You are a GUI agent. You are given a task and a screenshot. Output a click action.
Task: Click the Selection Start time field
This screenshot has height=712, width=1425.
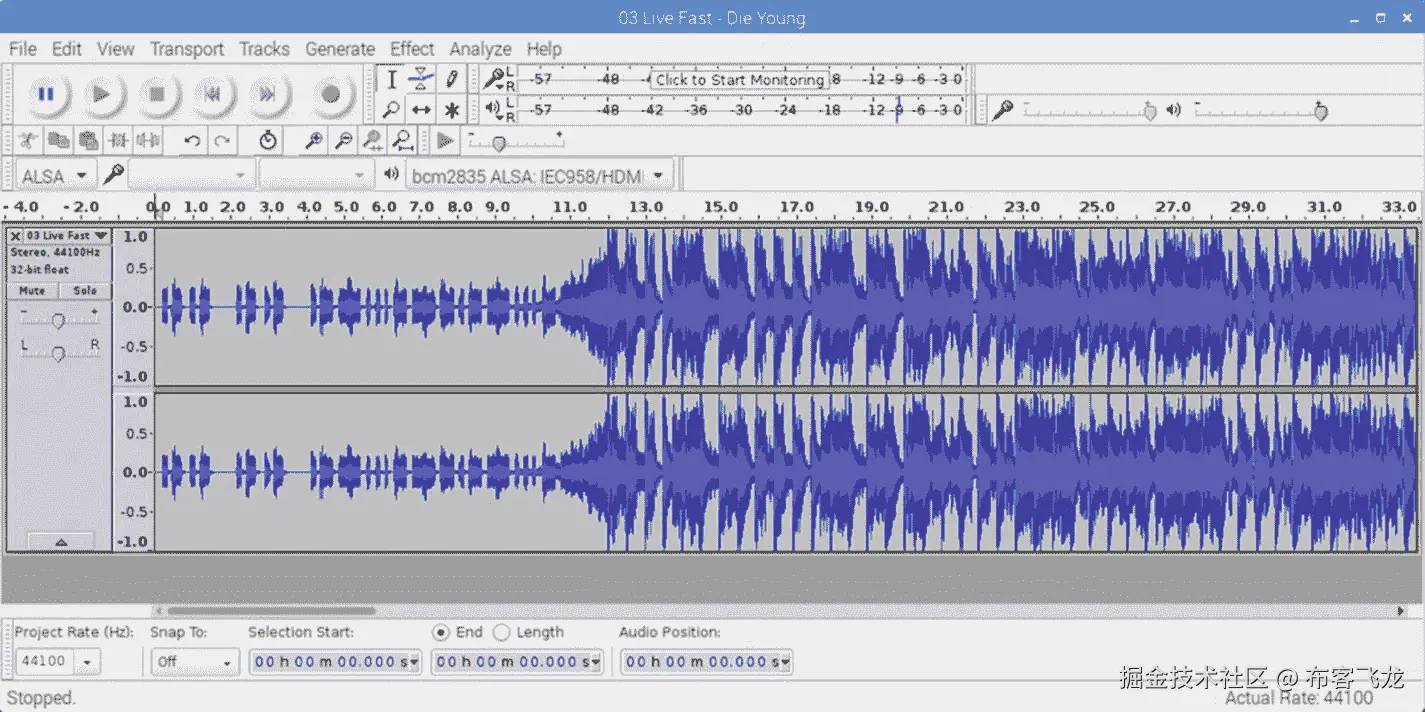tap(334, 662)
